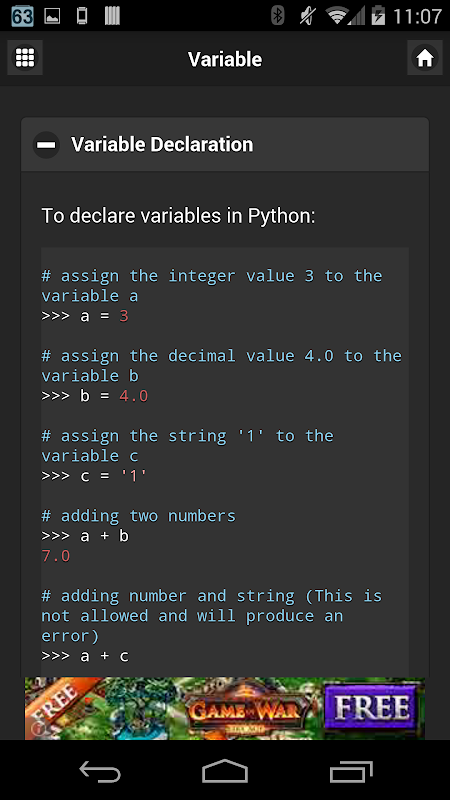Tap the purple FREE ad button
The height and width of the screenshot is (800, 450).
point(371,707)
